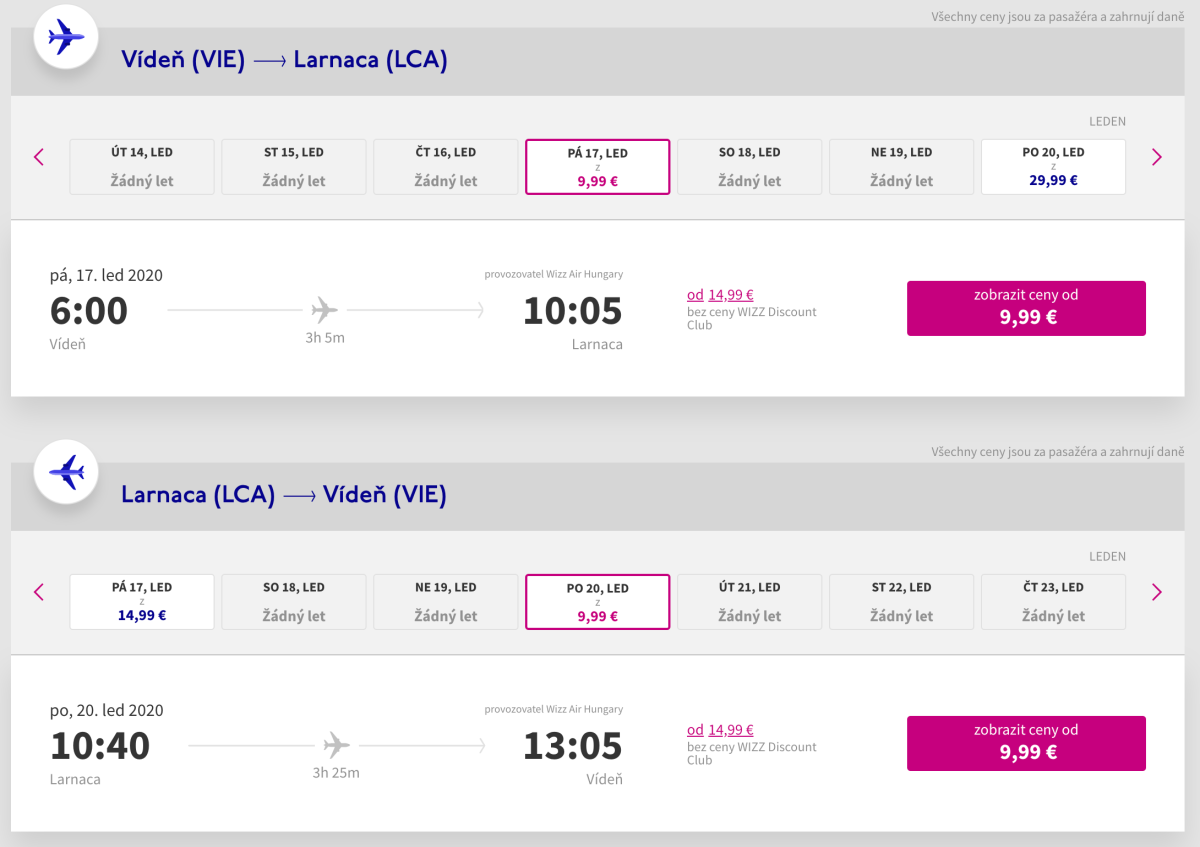Select return date PO 20, LED

597,601
